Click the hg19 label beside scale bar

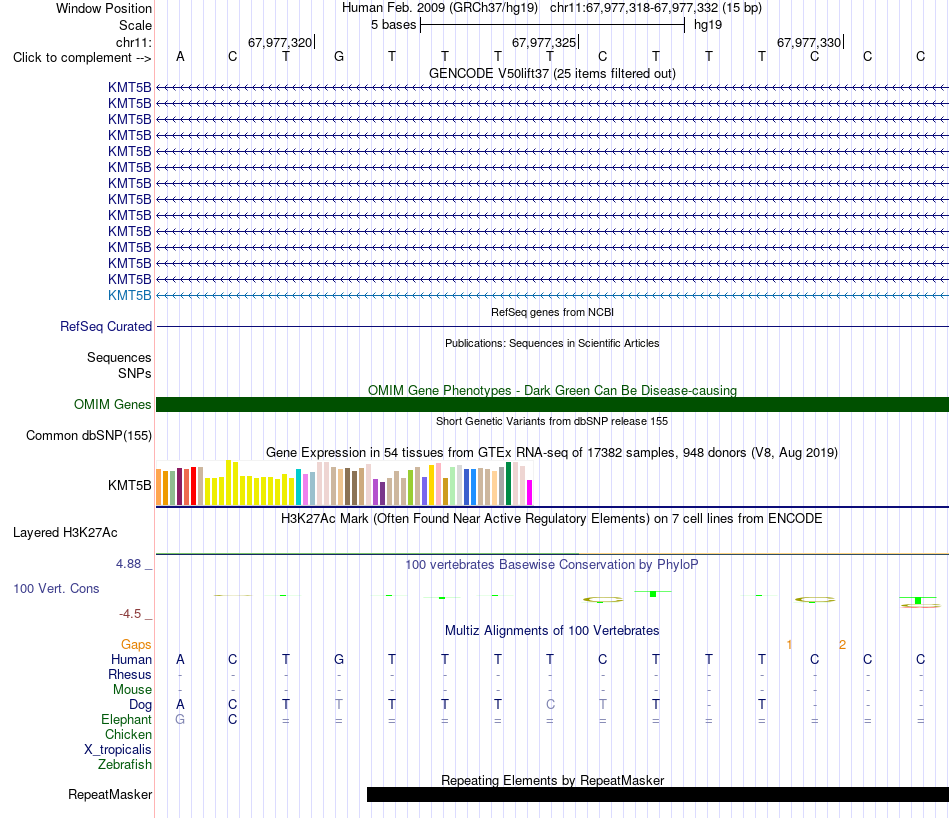708,25
